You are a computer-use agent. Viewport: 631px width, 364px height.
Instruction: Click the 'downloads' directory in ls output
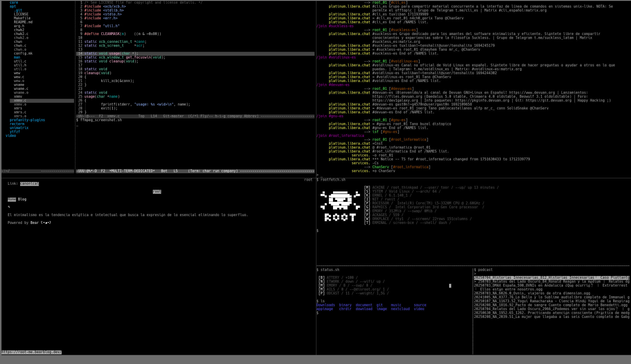326,305
